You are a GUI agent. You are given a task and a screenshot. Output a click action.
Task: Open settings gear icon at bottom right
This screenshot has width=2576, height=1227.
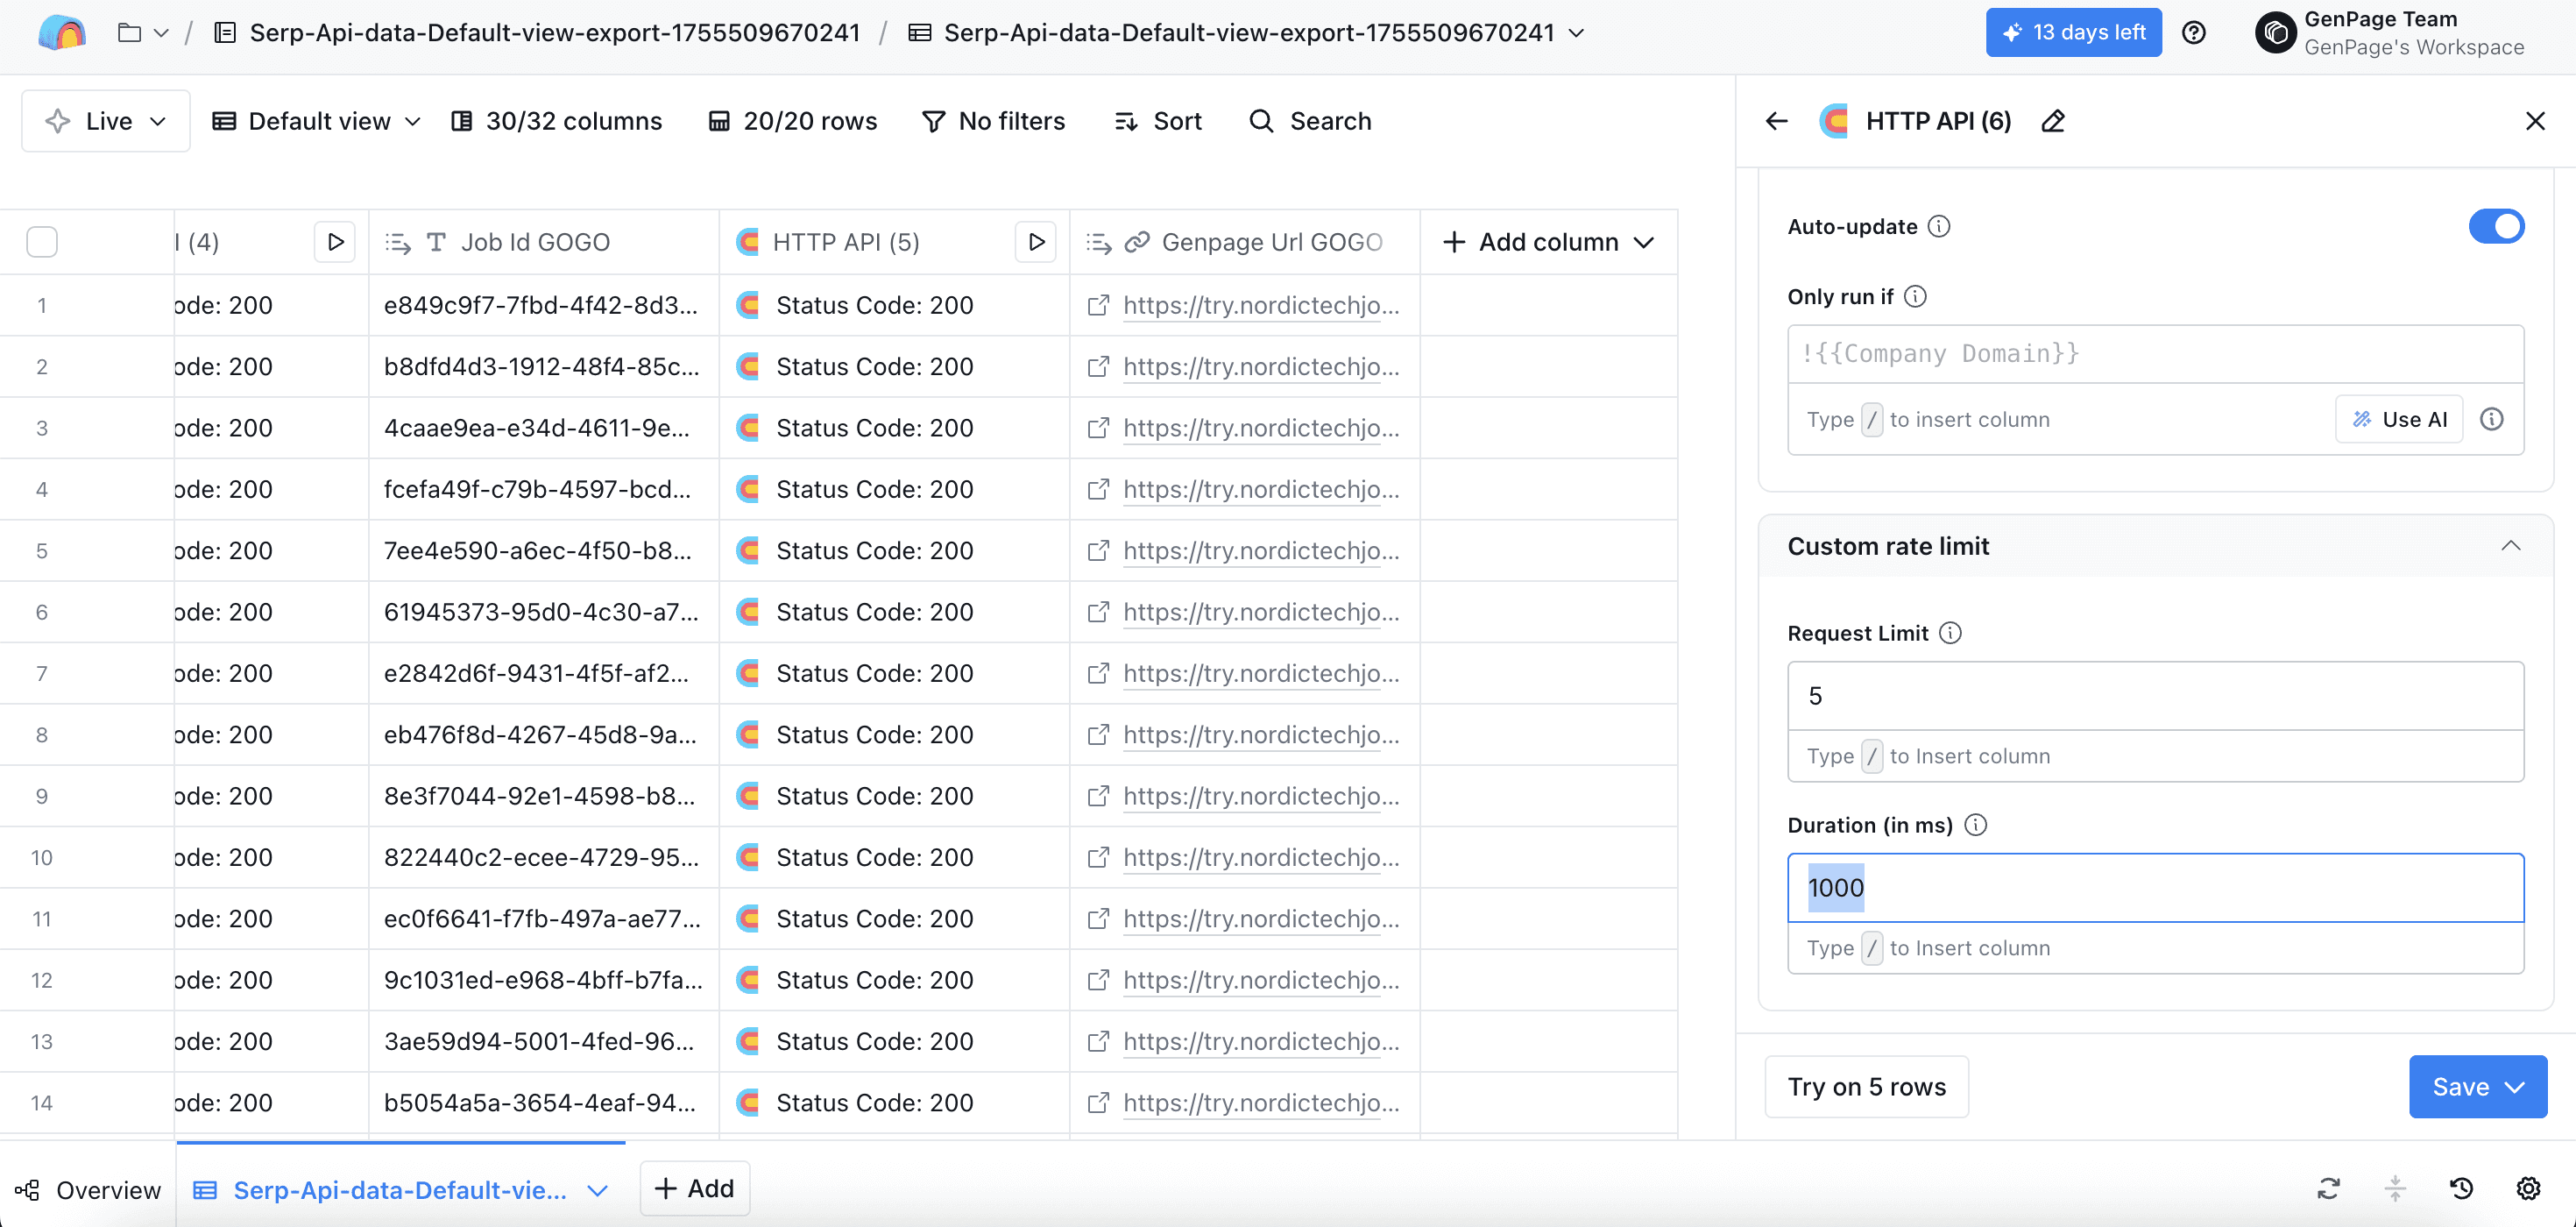[2528, 1188]
